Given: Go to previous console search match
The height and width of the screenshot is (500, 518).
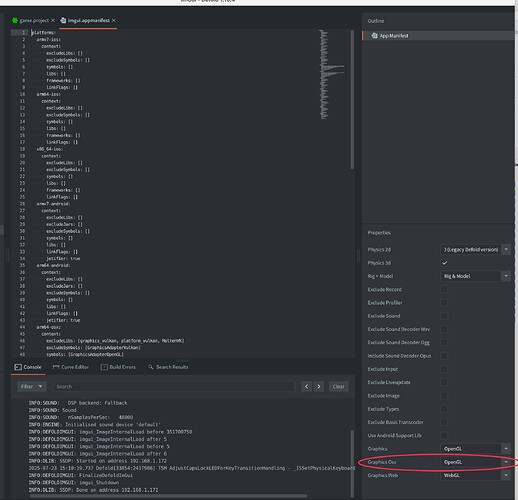Looking at the screenshot, I should tap(307, 386).
